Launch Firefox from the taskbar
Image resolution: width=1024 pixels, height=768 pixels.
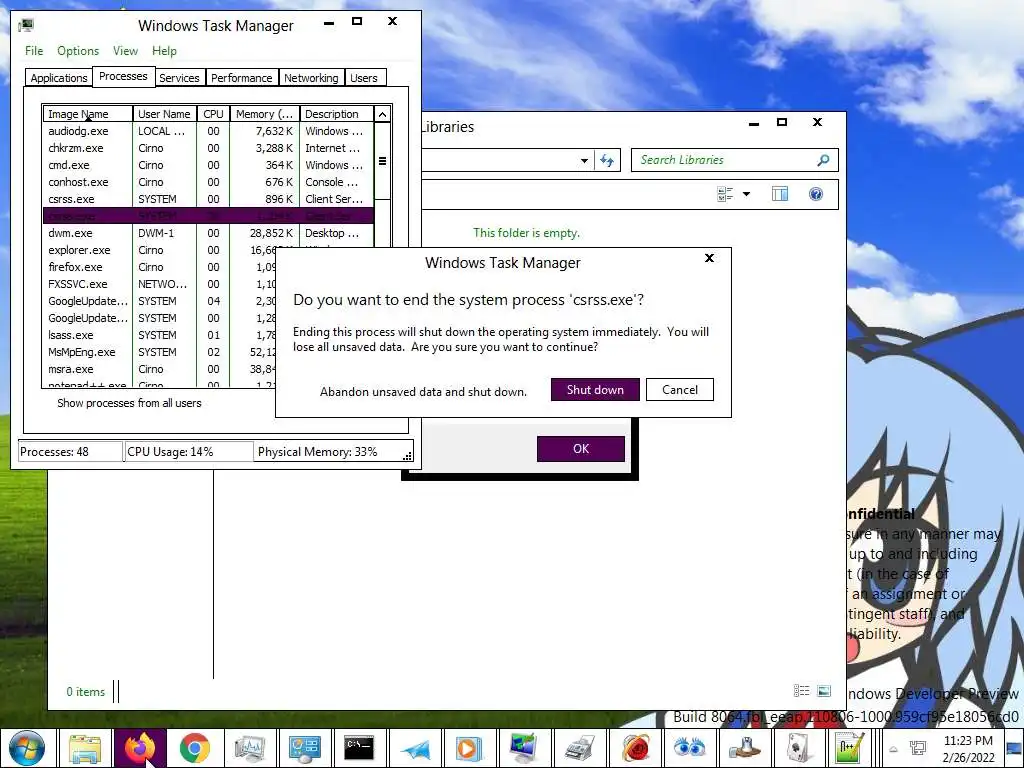140,748
